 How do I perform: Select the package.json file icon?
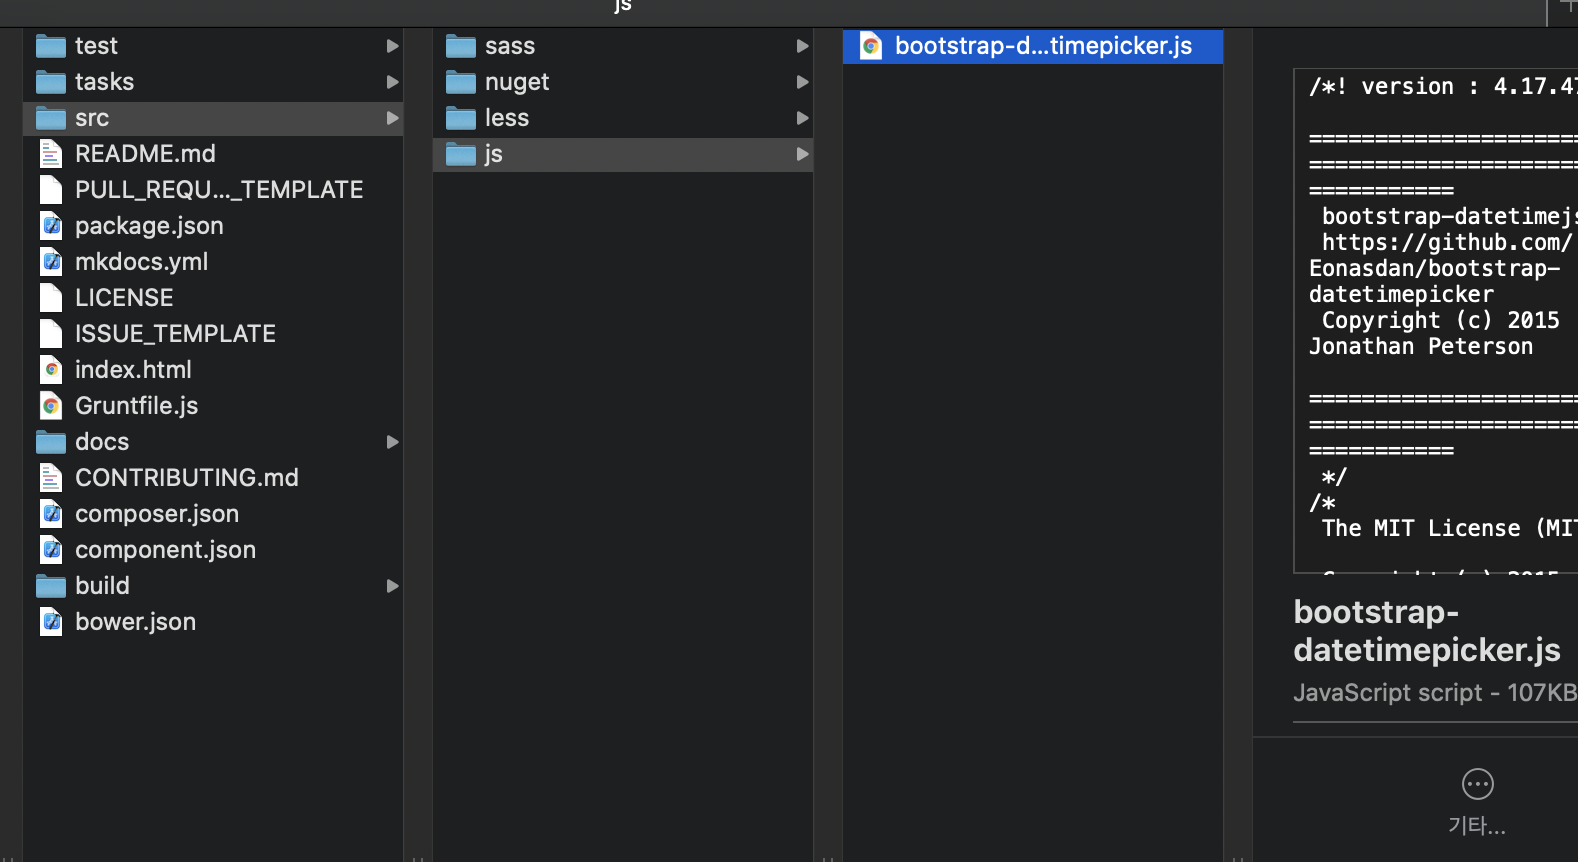(51, 226)
